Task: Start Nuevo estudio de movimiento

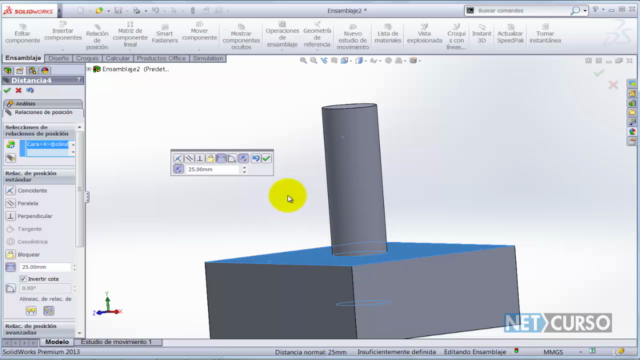Action: click(353, 37)
